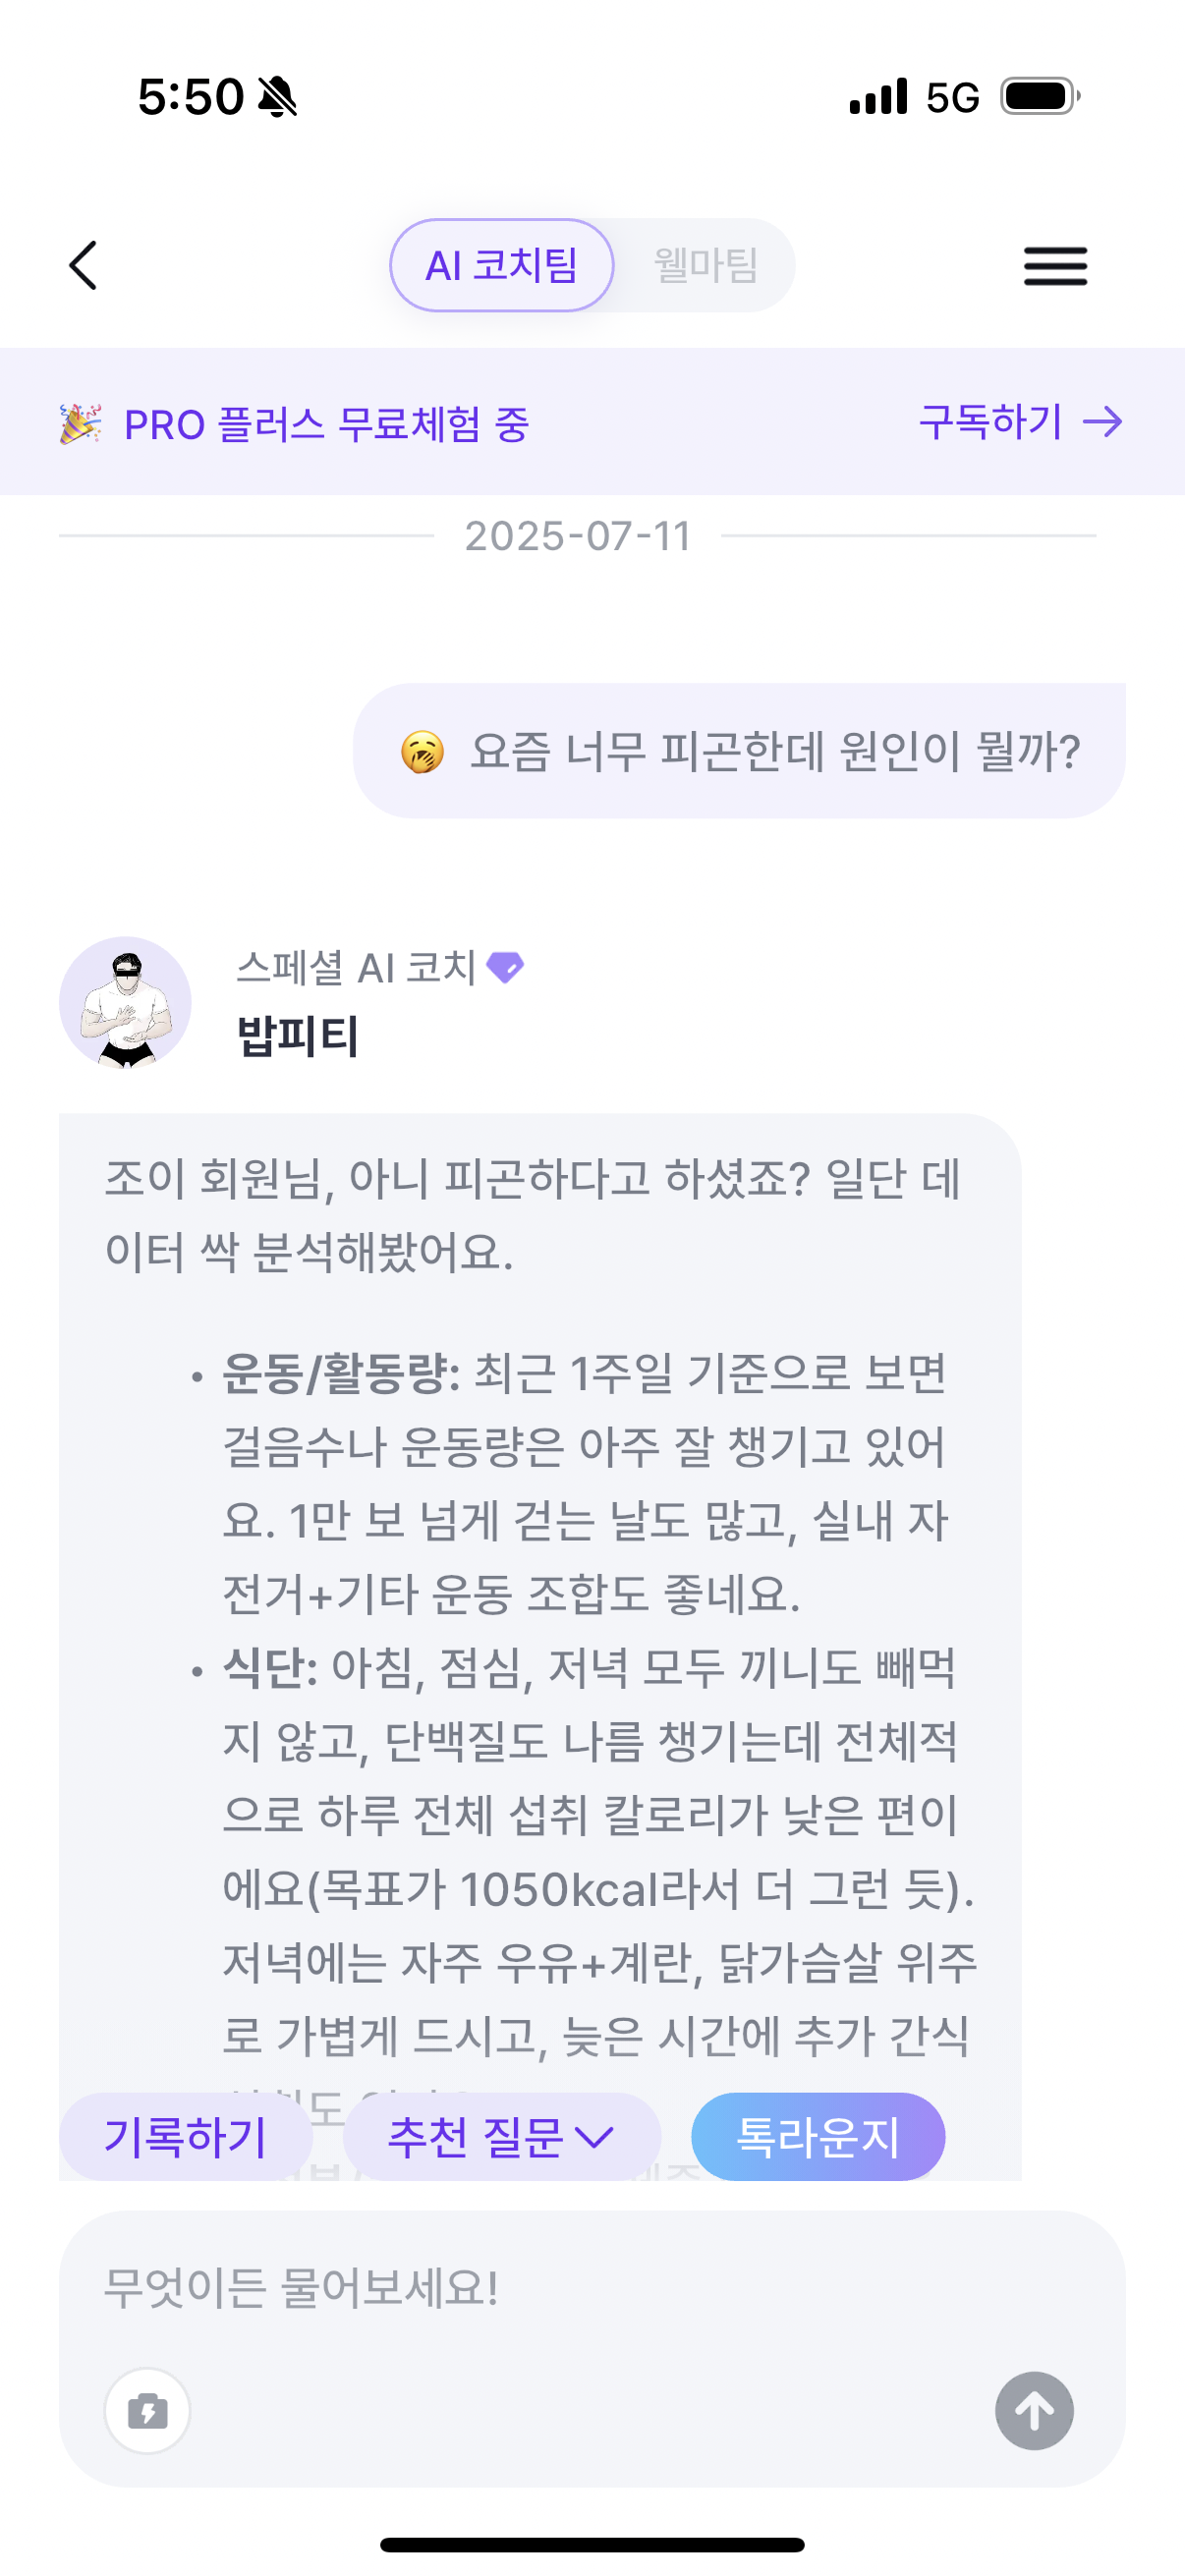This screenshot has width=1185, height=2576.
Task: Tap the 기록하기 button
Action: pyautogui.click(x=186, y=2137)
